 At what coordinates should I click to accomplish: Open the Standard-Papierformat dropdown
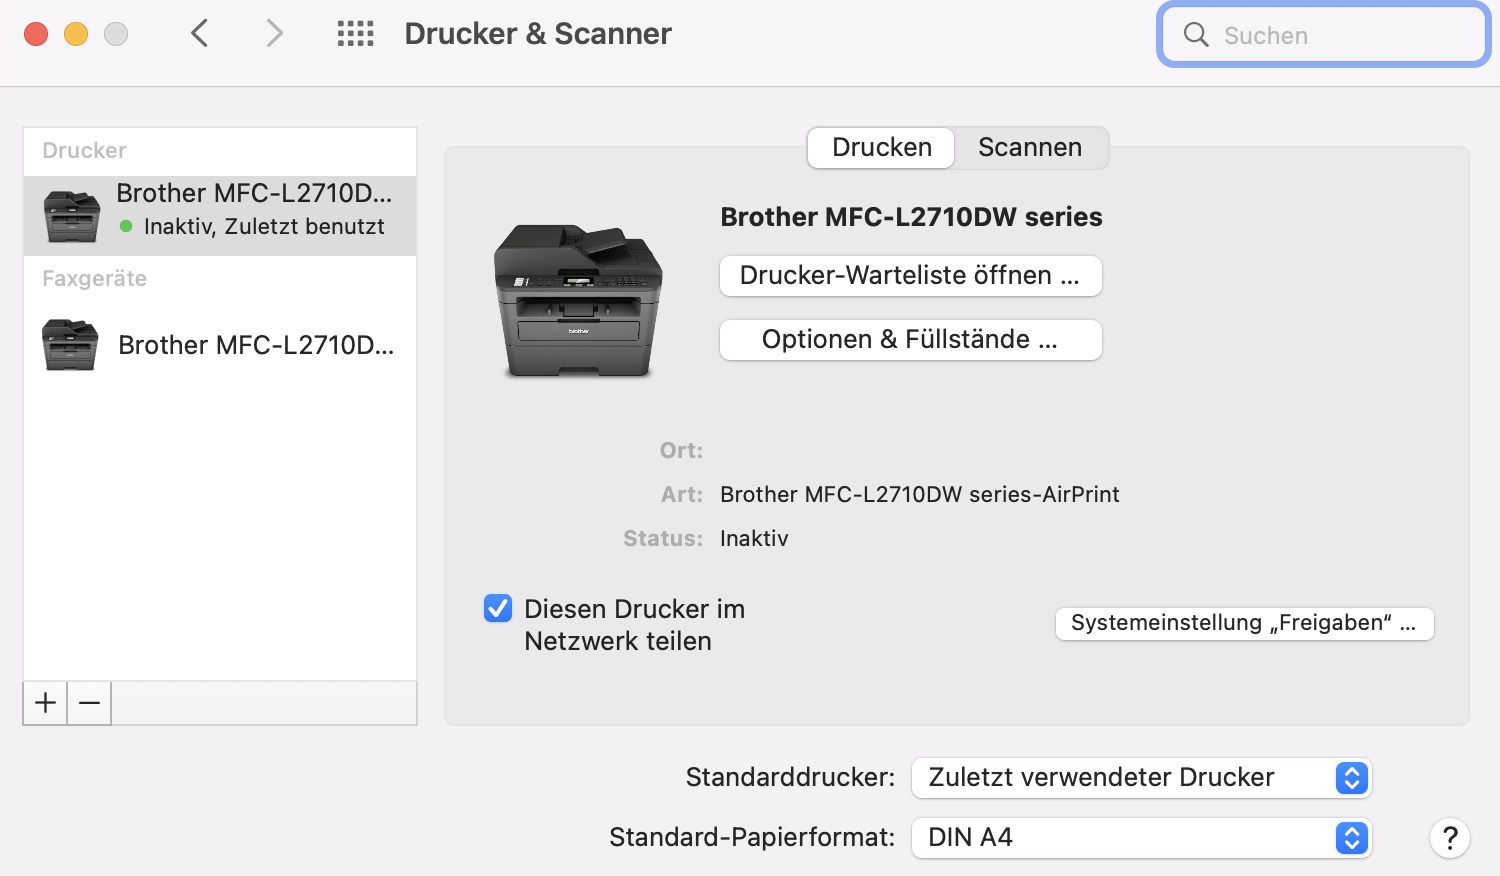tap(1141, 838)
